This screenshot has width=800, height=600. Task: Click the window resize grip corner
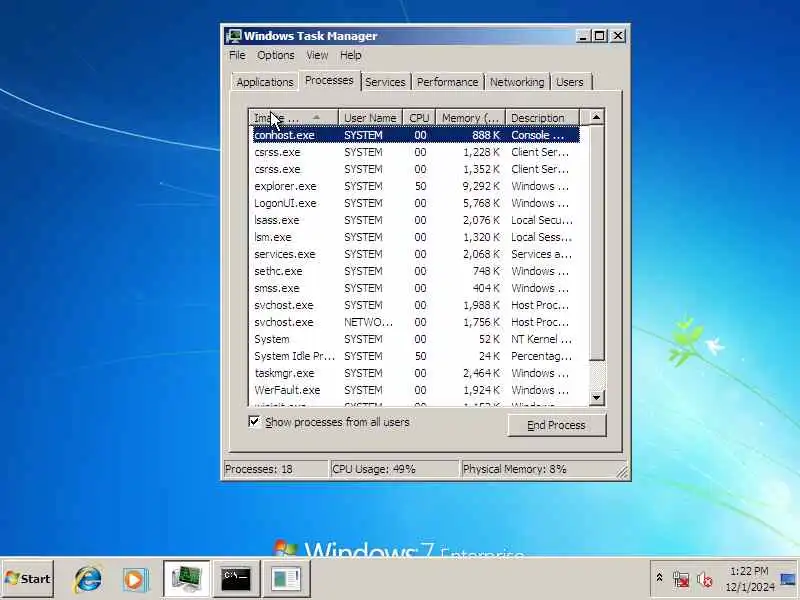pos(622,472)
